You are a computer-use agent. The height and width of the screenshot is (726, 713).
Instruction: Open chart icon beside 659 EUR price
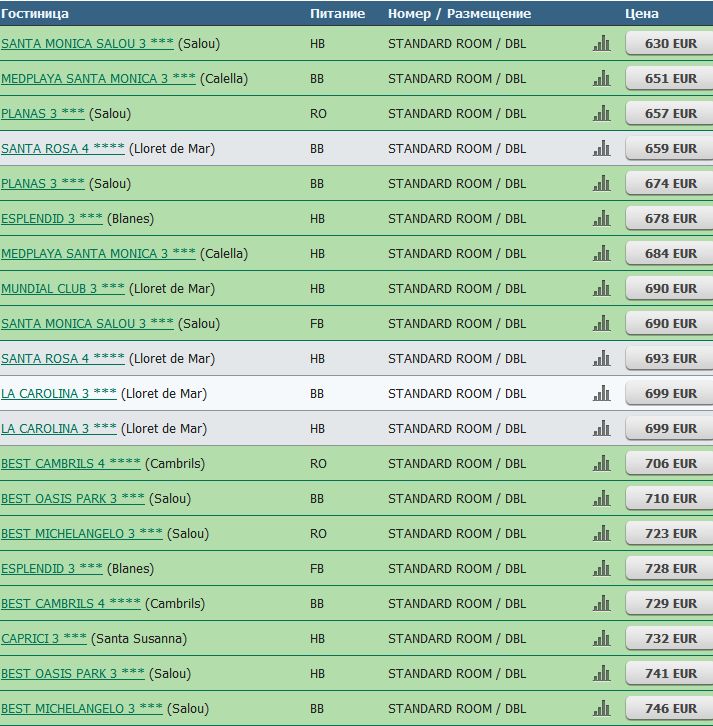pyautogui.click(x=601, y=148)
